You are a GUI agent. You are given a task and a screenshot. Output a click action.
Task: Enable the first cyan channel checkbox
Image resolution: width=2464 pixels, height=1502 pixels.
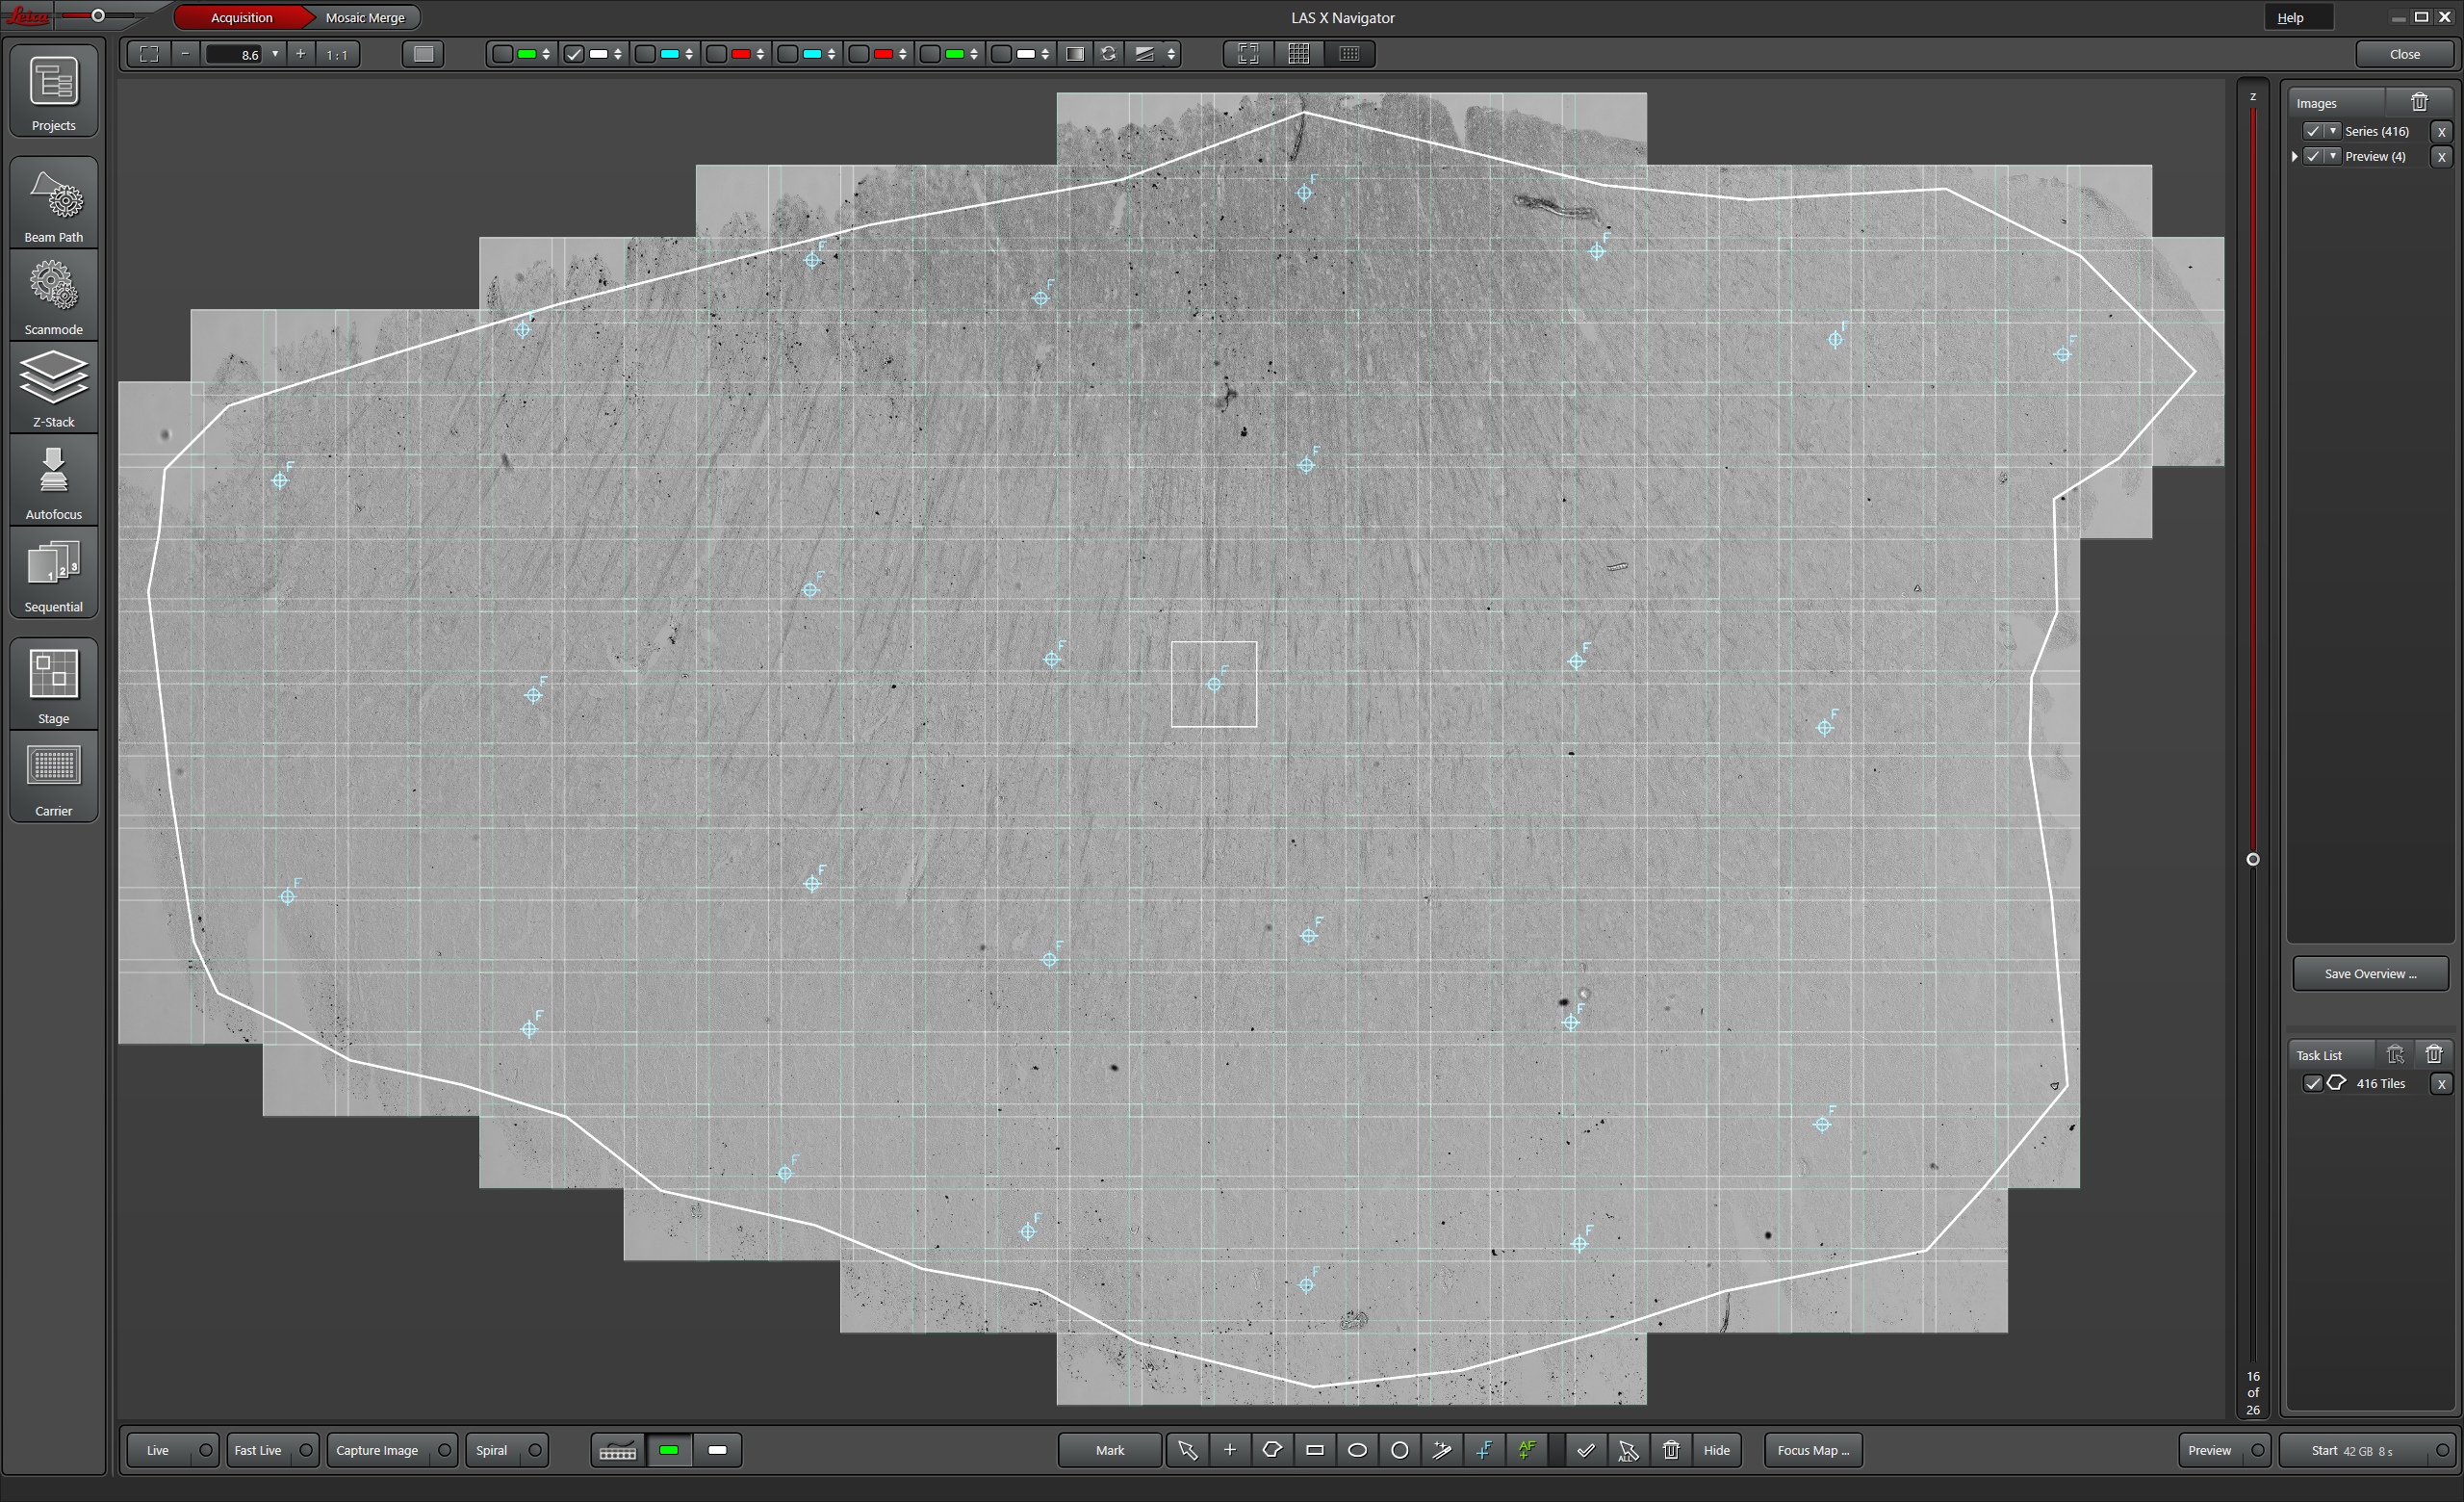(645, 54)
